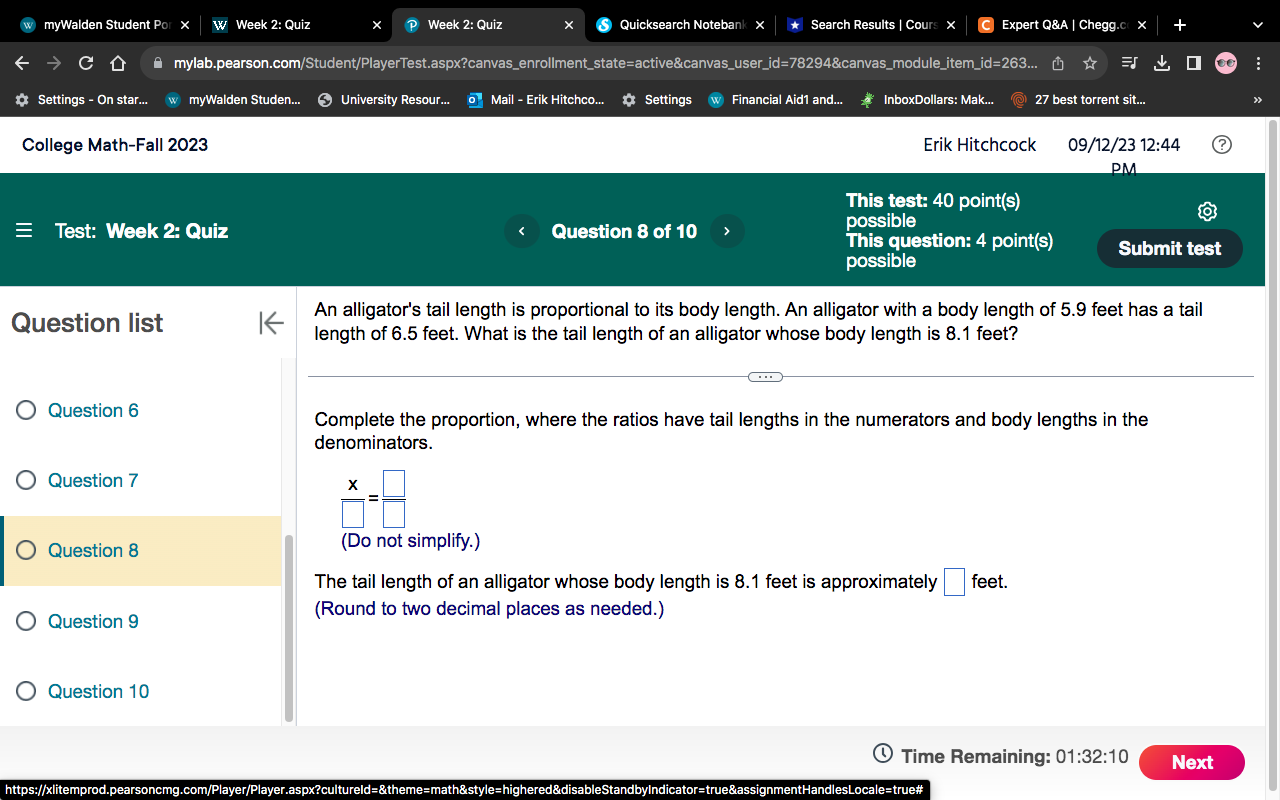The width and height of the screenshot is (1280, 800).
Task: Open the help question mark icon
Action: click(1221, 144)
